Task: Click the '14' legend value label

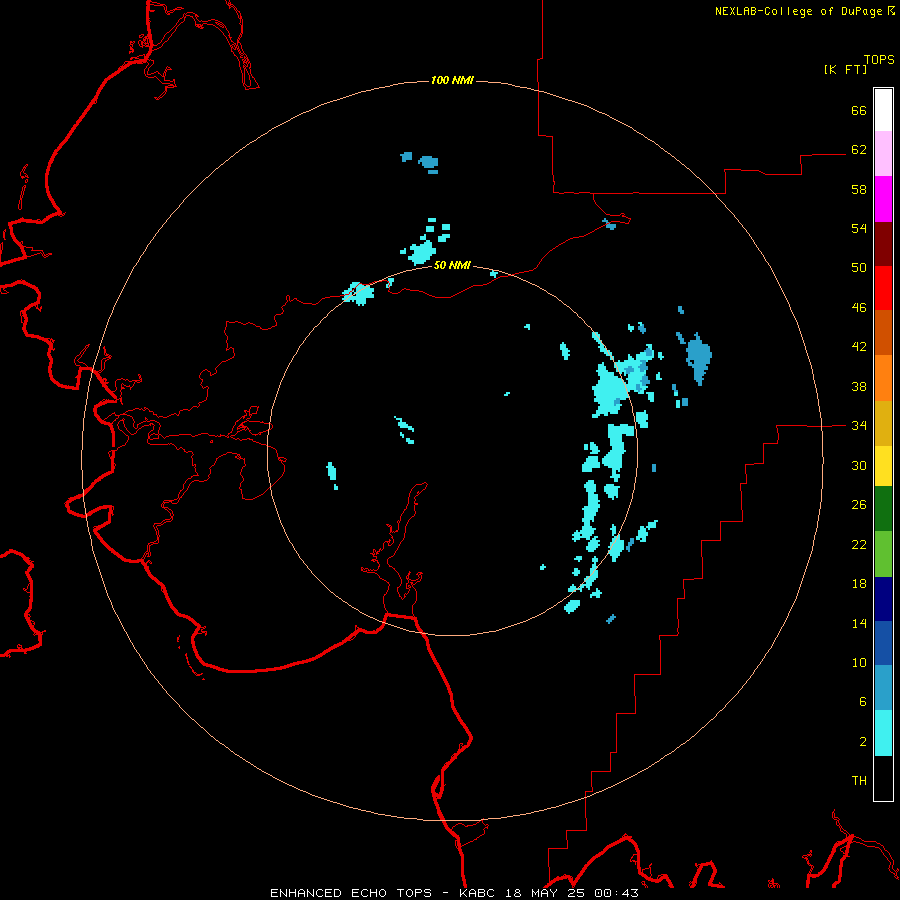Action: tap(859, 623)
